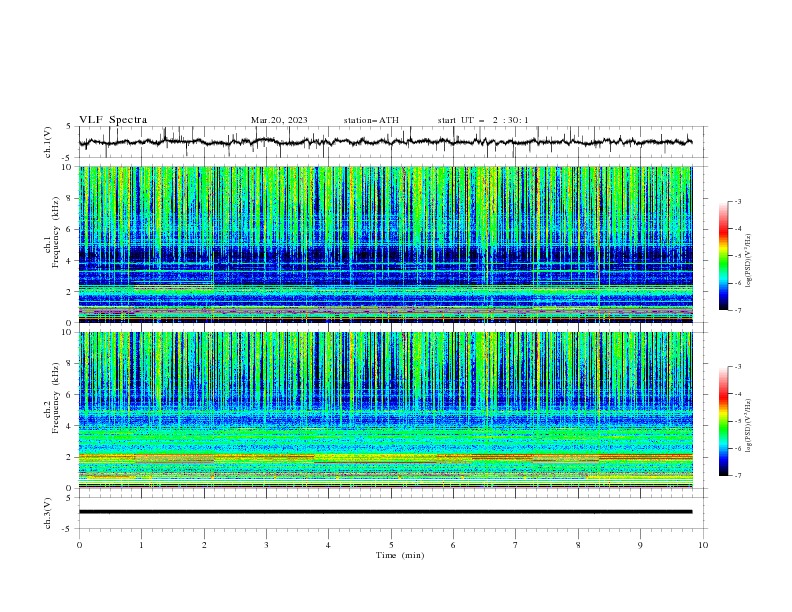Click the ch.1 Frequency (kHz) axis label

click(52, 232)
